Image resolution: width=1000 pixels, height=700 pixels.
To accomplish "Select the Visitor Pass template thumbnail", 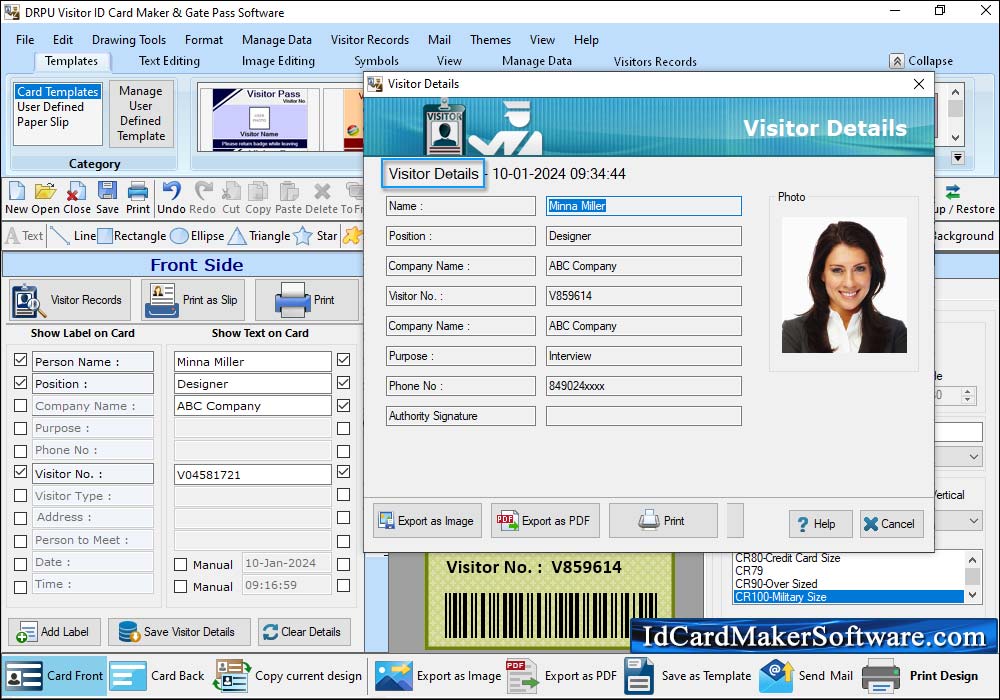I will (260, 119).
